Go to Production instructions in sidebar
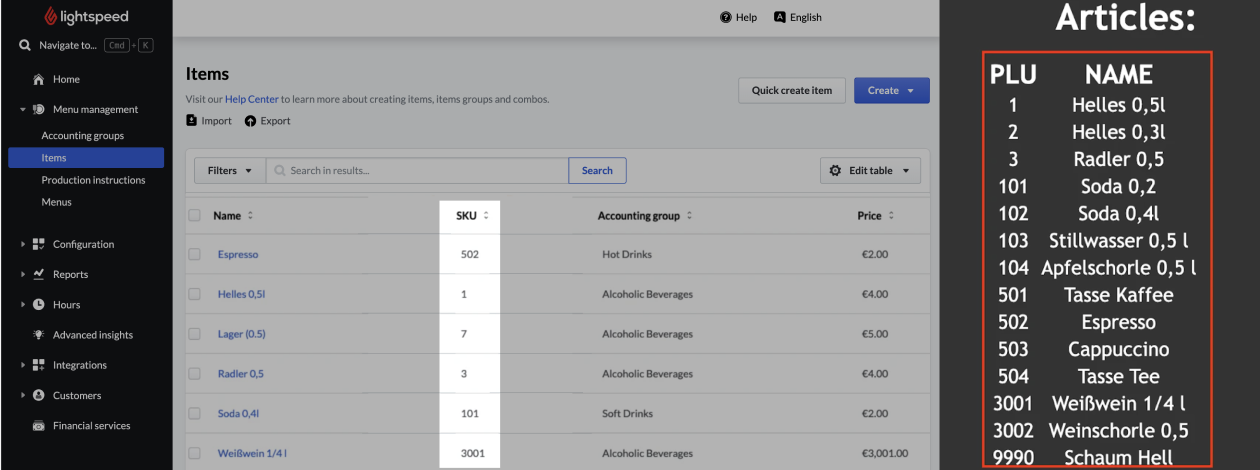1260x470 pixels. (93, 180)
